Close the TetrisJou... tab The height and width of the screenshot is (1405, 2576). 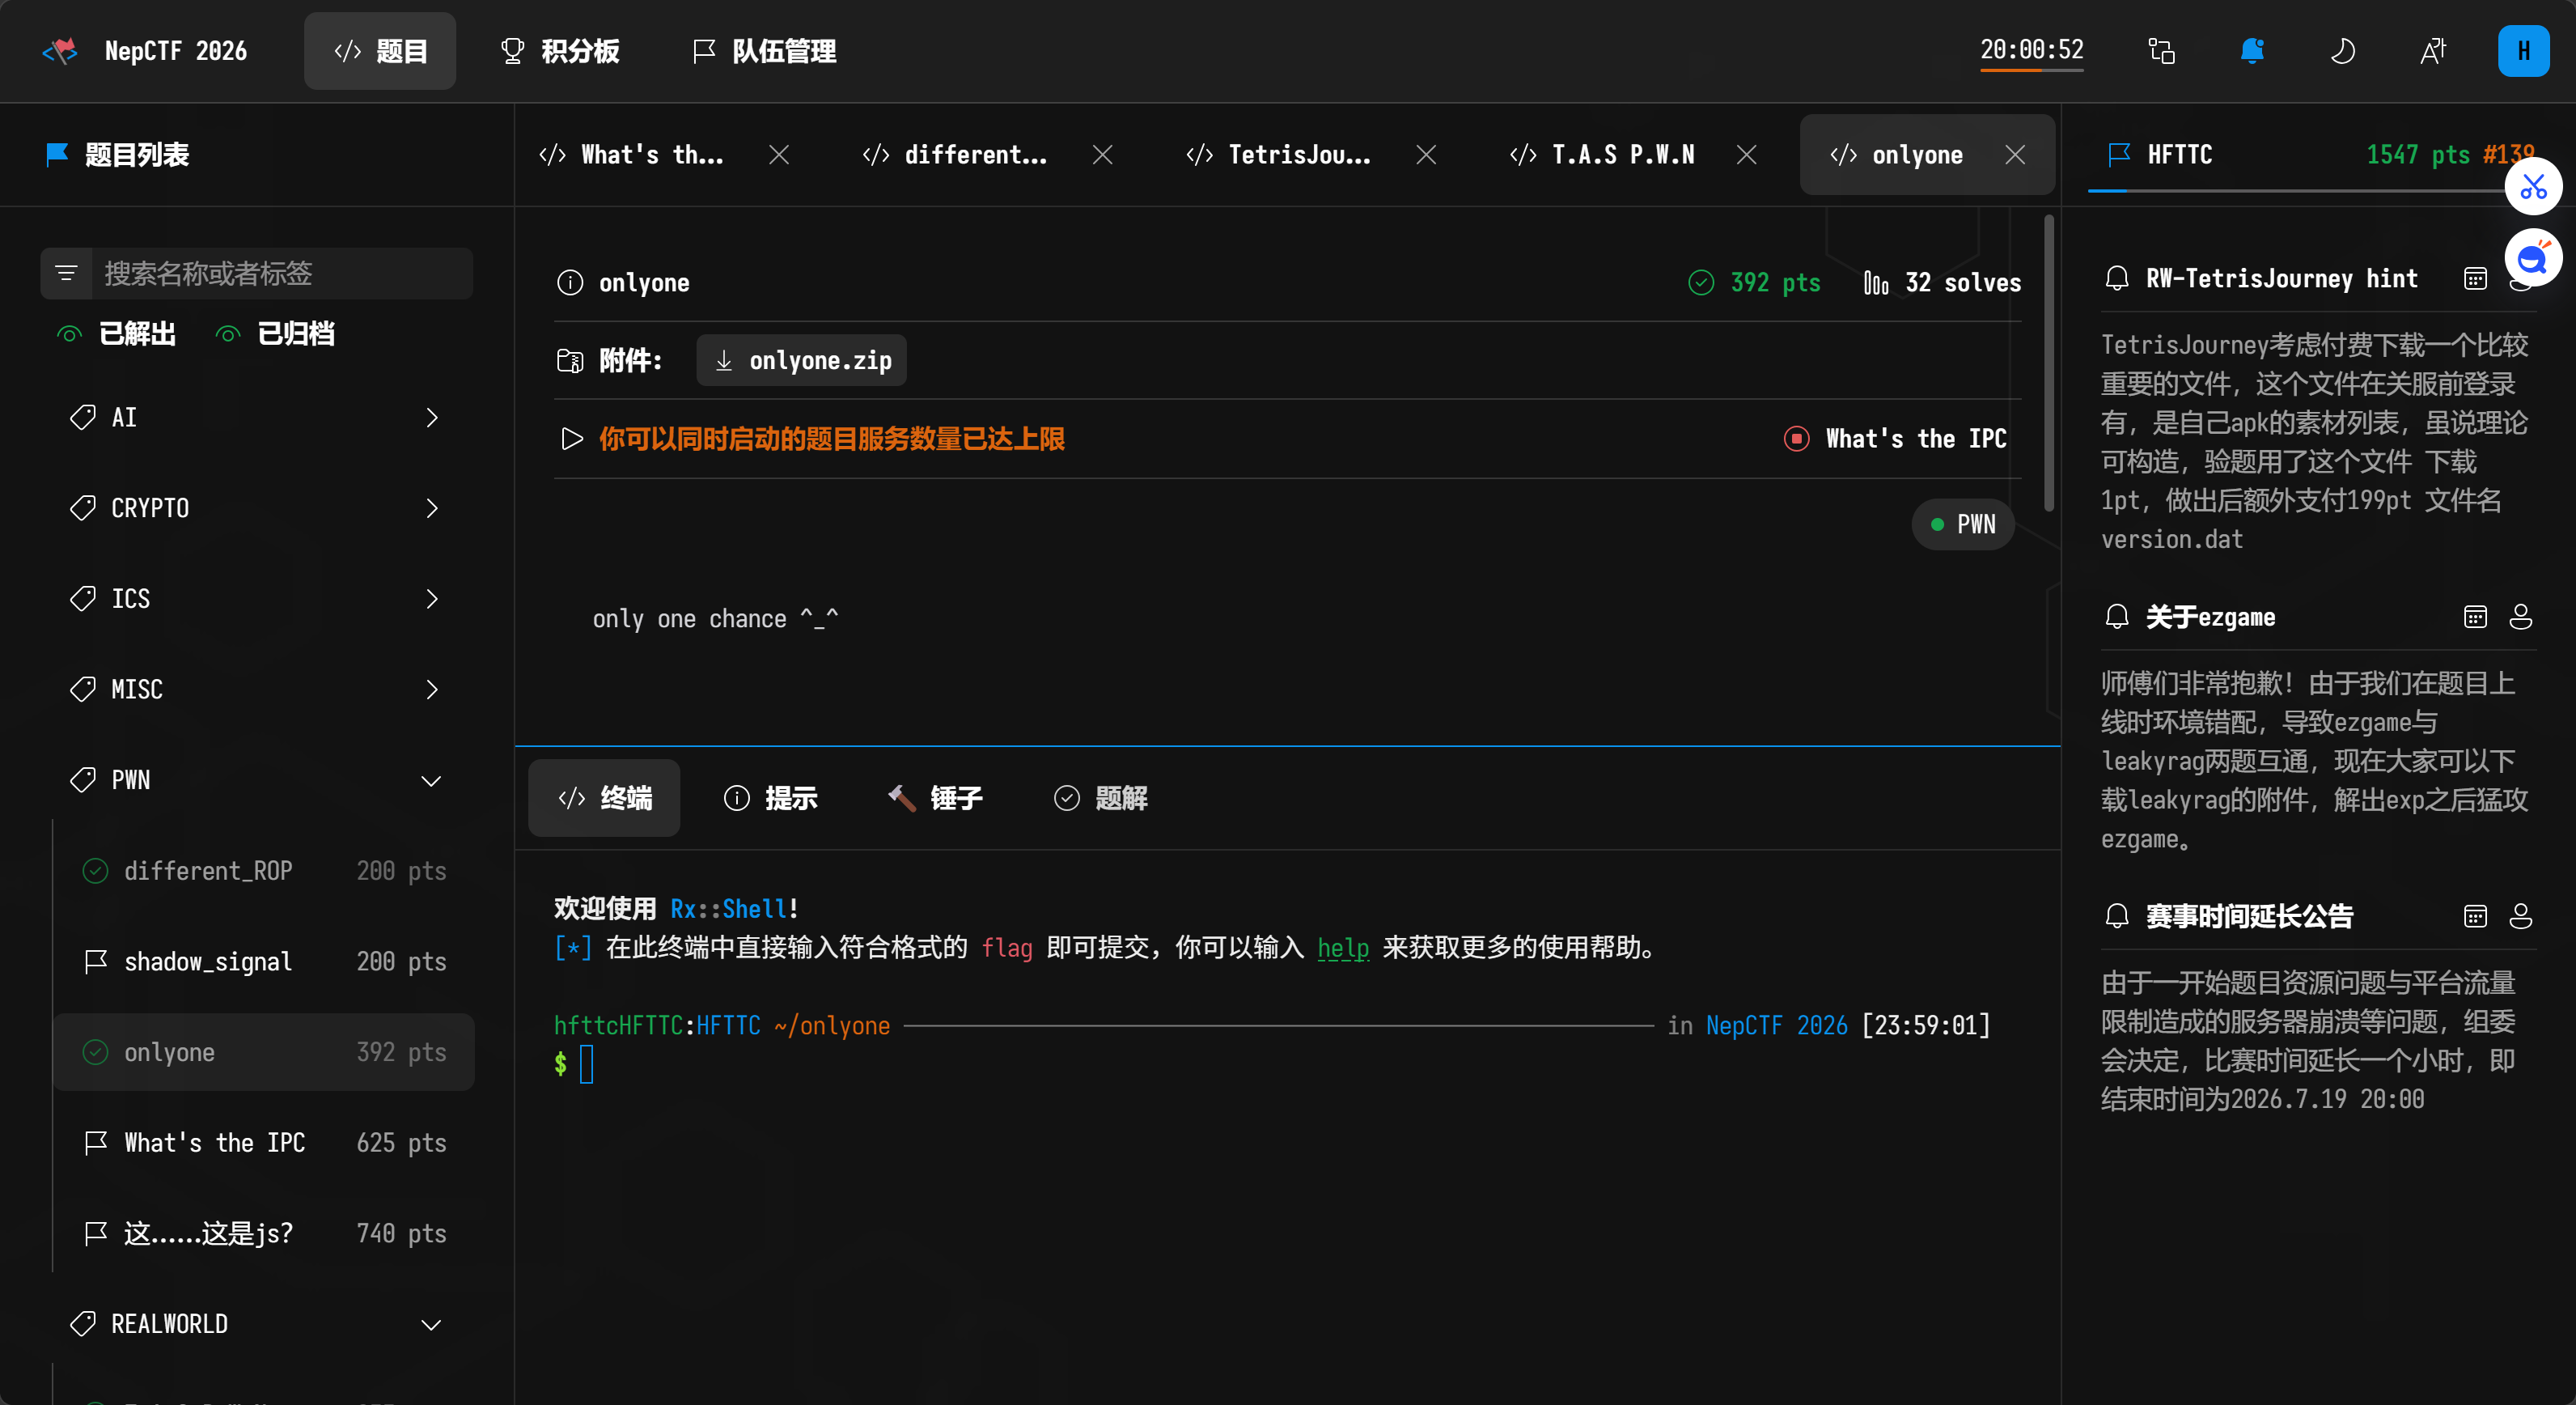point(1427,154)
